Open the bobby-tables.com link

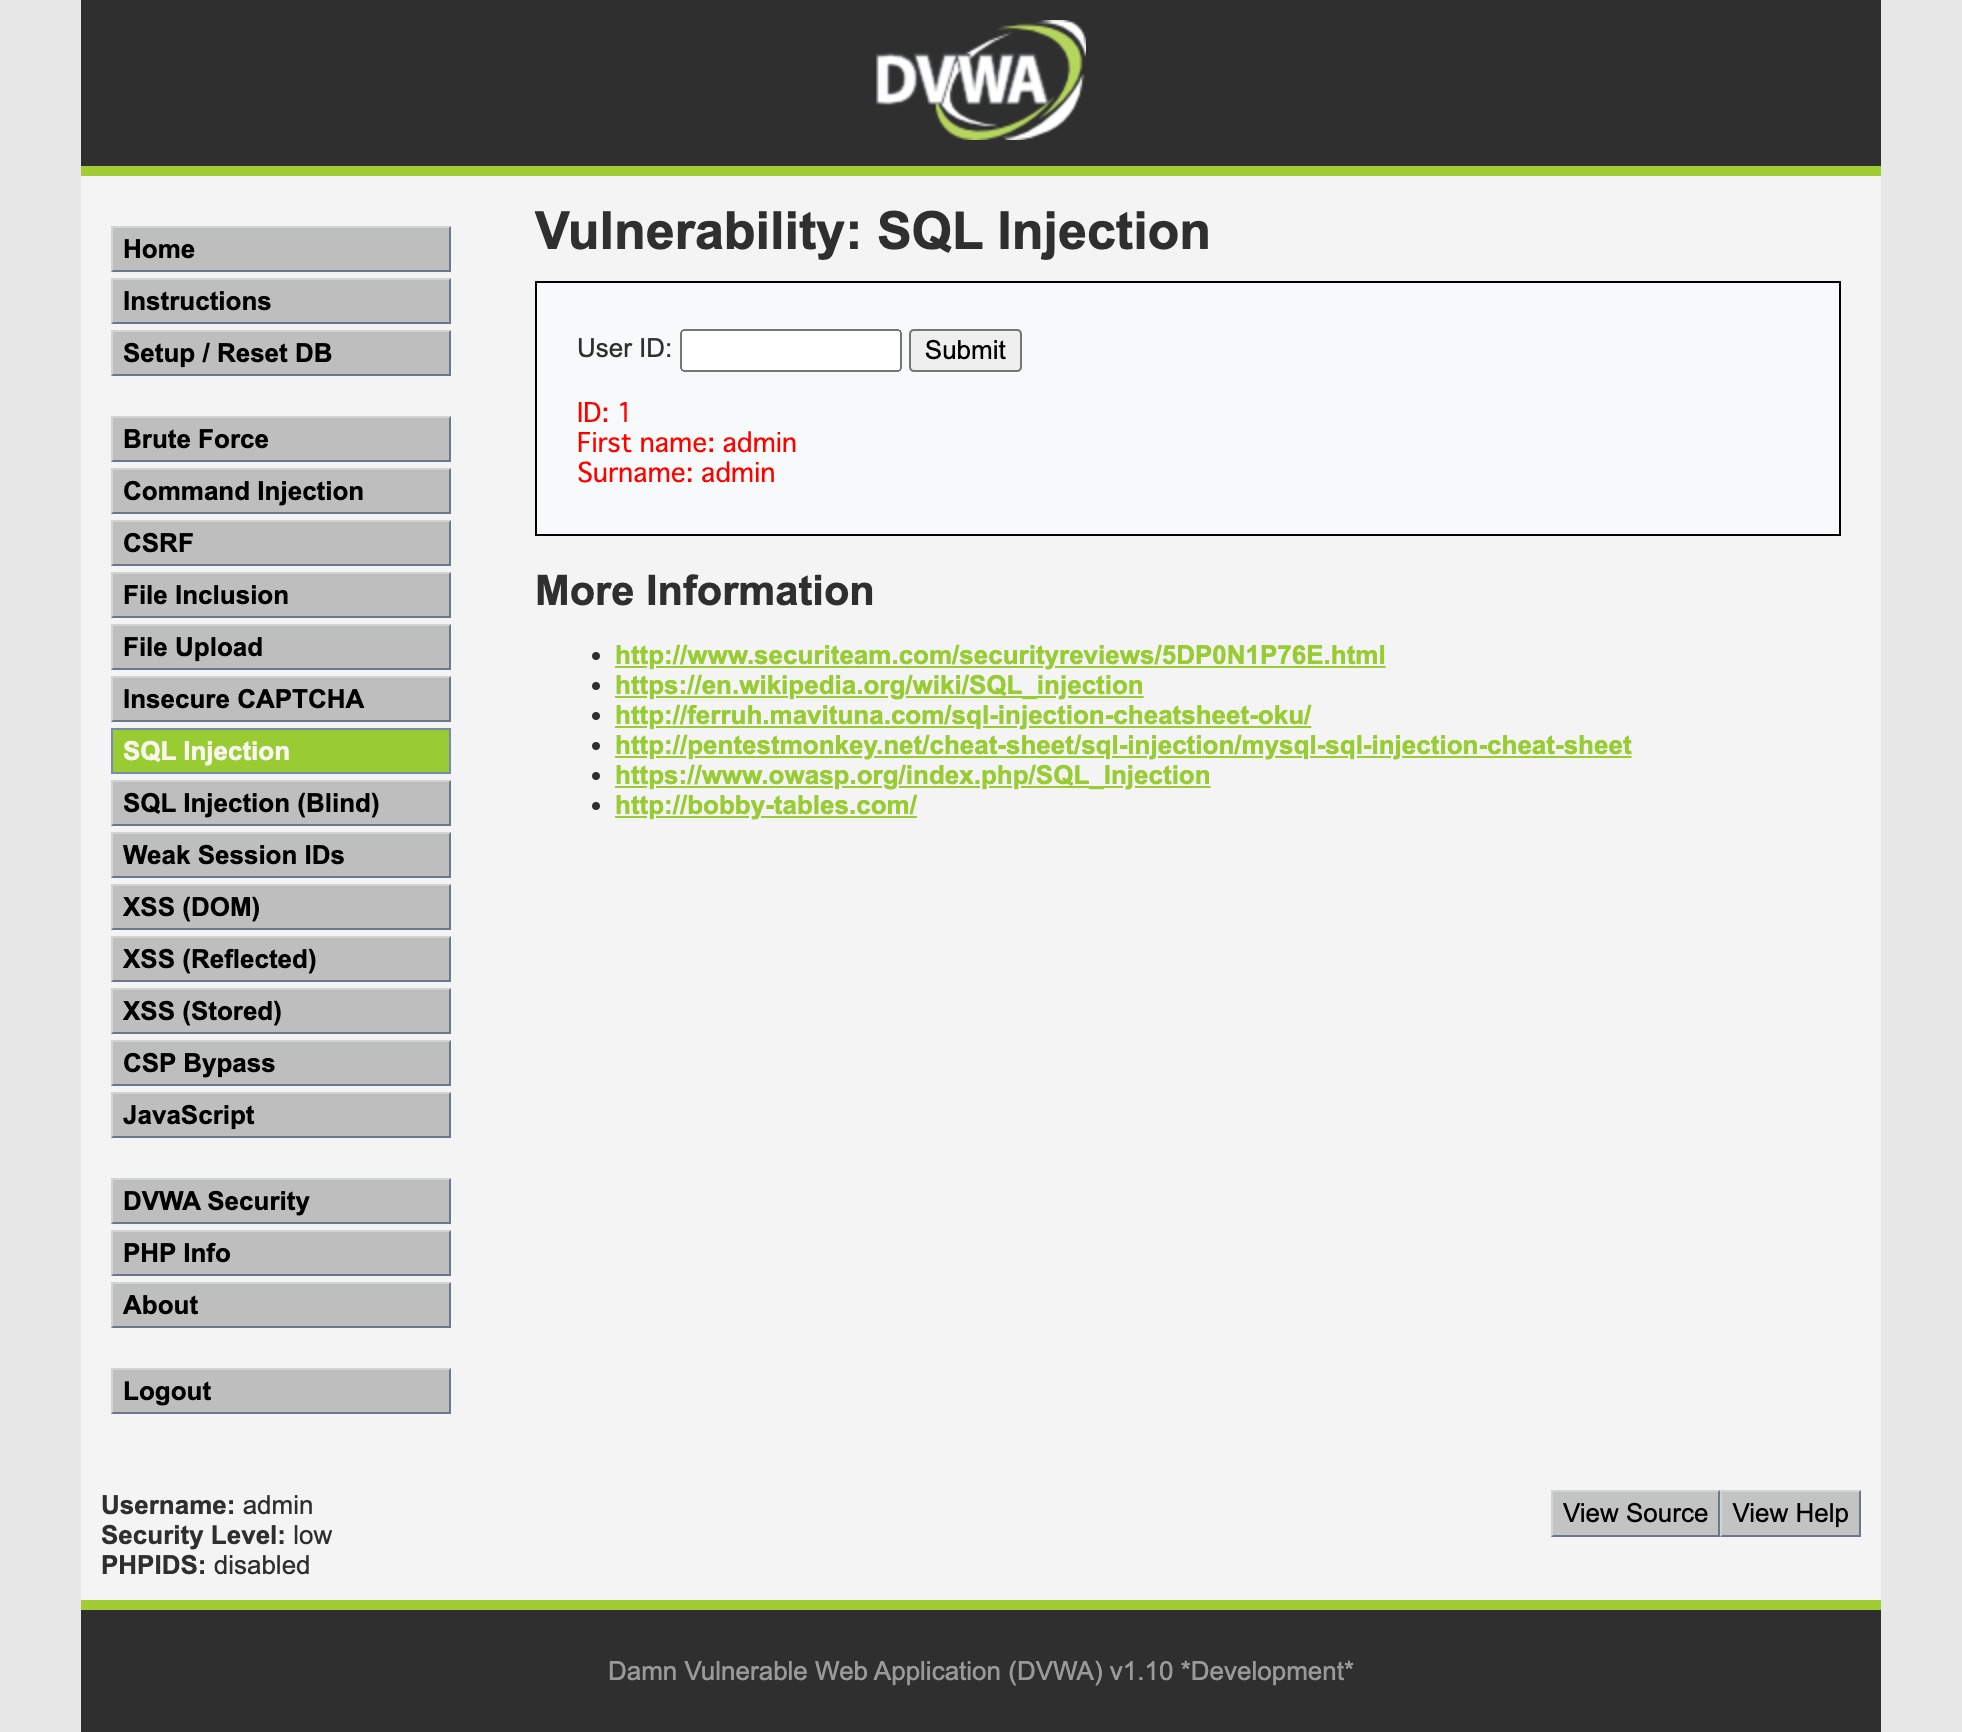point(766,805)
